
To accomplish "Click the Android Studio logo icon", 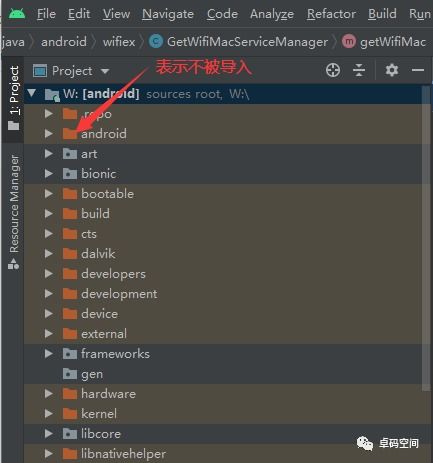I will [x=17, y=14].
